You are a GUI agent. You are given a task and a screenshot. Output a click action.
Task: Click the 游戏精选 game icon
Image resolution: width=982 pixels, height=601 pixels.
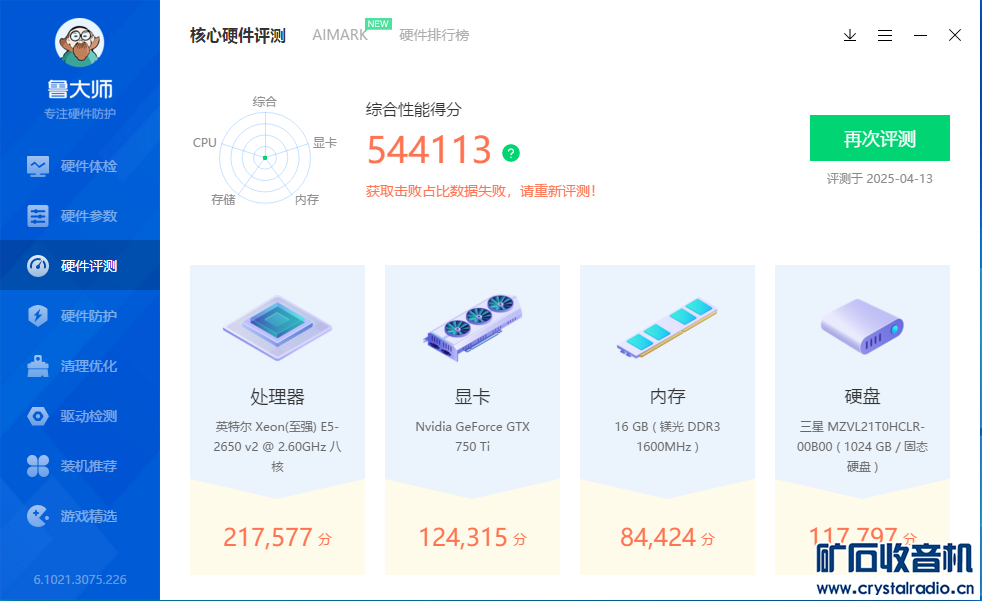click(38, 516)
